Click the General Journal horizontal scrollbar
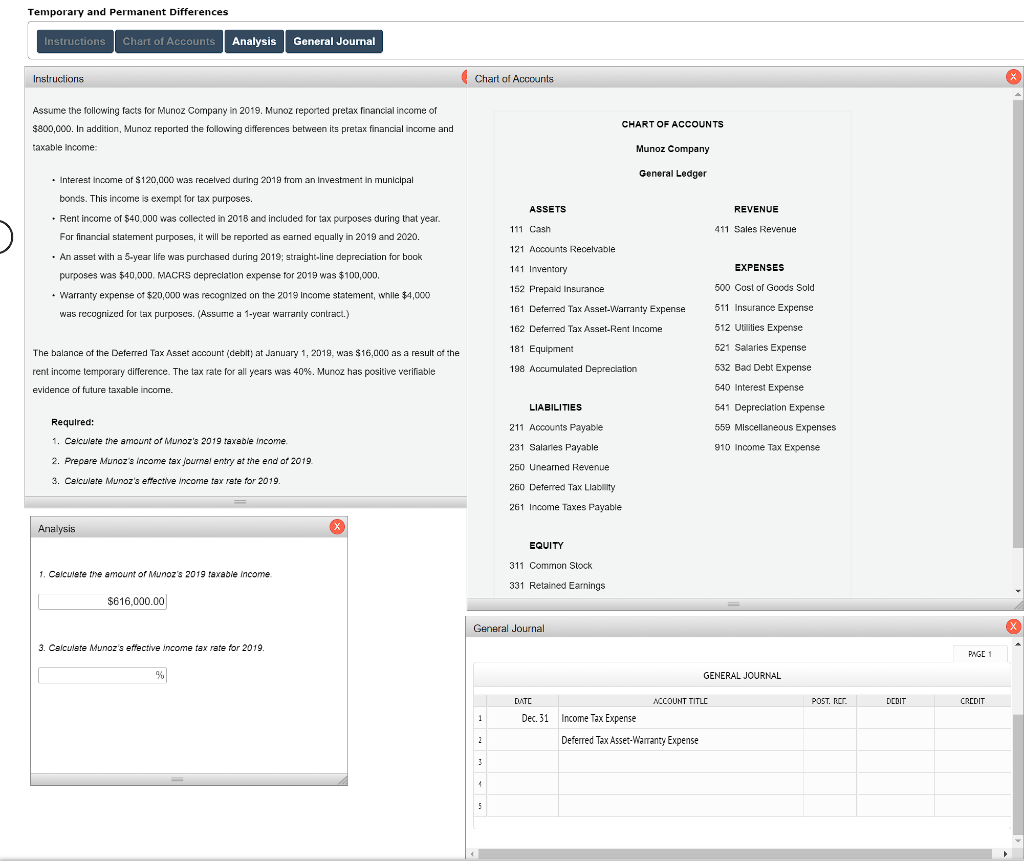The image size is (1024, 862). pos(735,854)
